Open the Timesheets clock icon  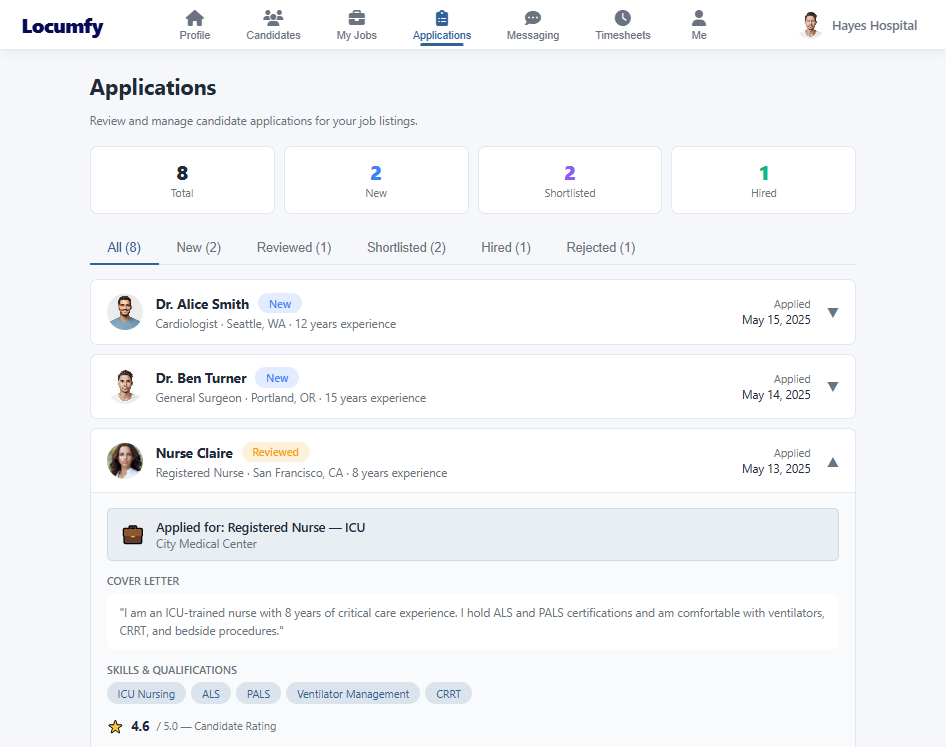pos(623,18)
